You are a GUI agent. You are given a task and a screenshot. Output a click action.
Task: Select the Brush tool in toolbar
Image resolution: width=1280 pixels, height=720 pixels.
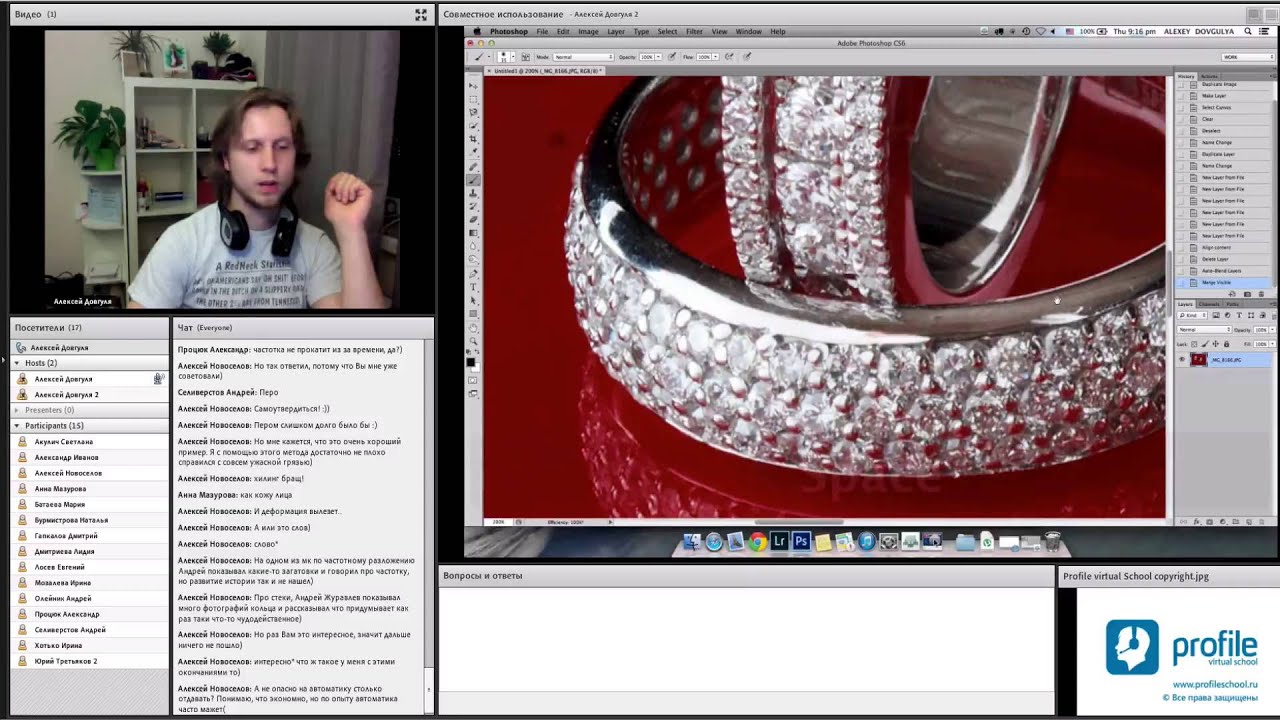[473, 180]
